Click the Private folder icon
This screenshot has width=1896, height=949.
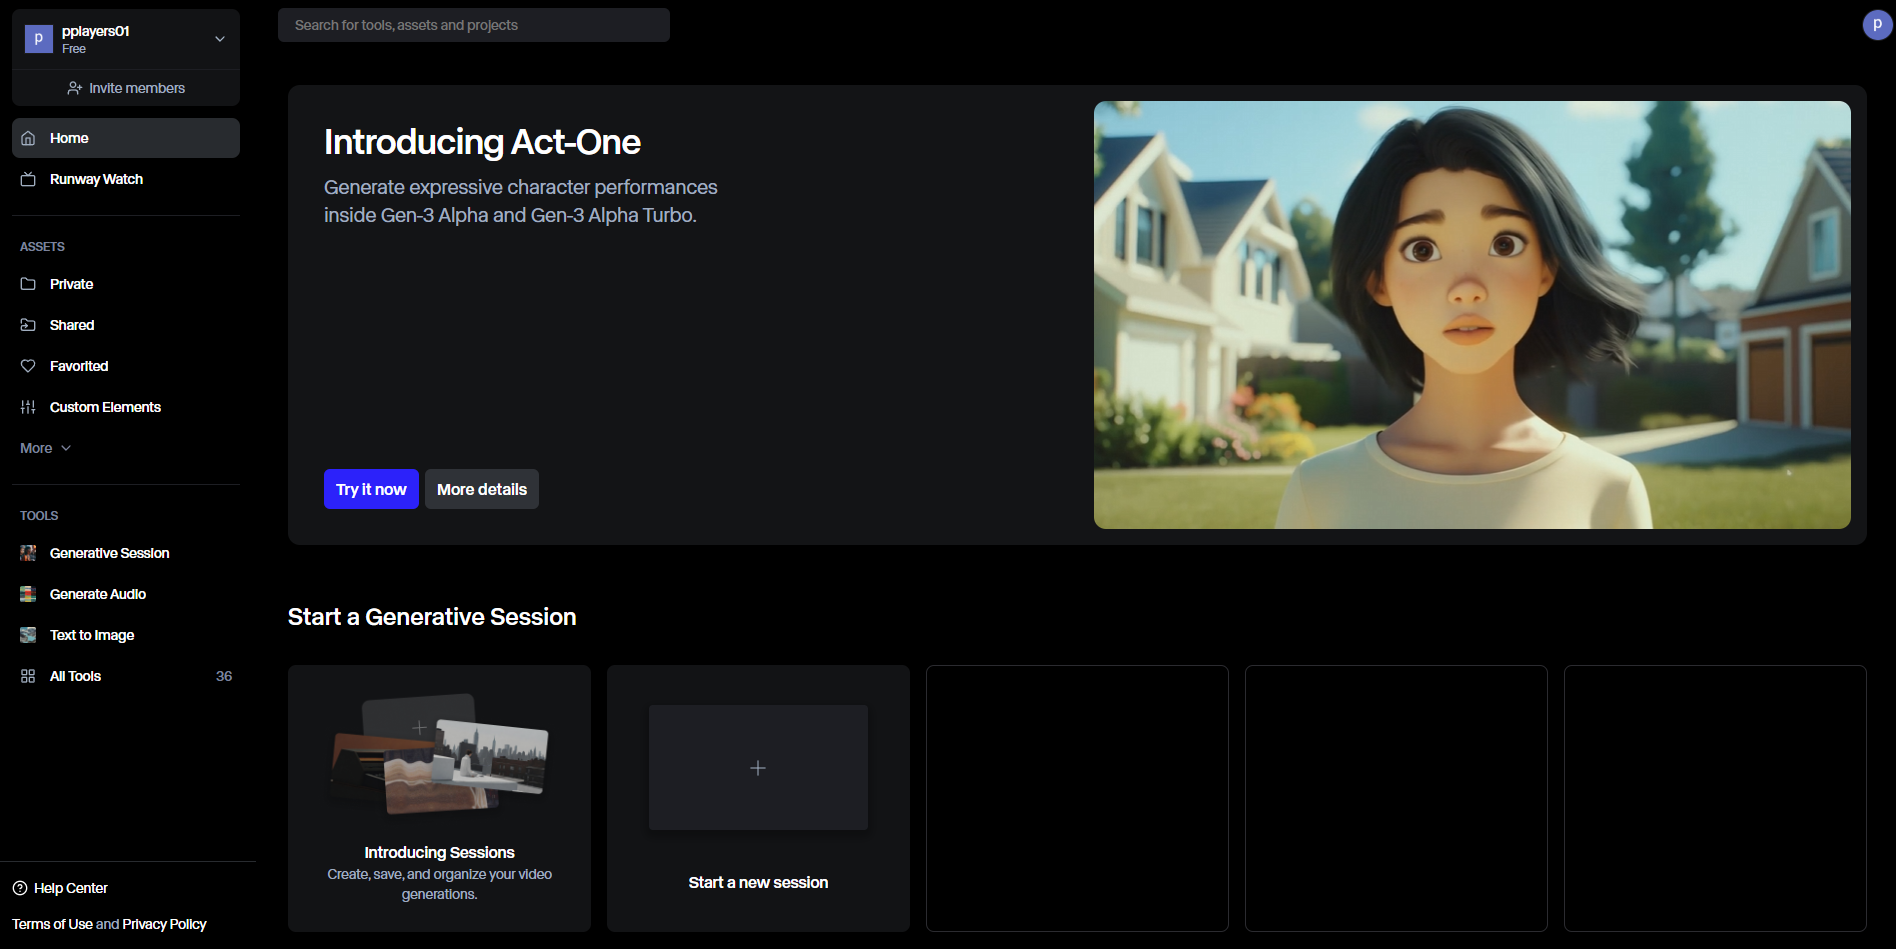(x=28, y=284)
